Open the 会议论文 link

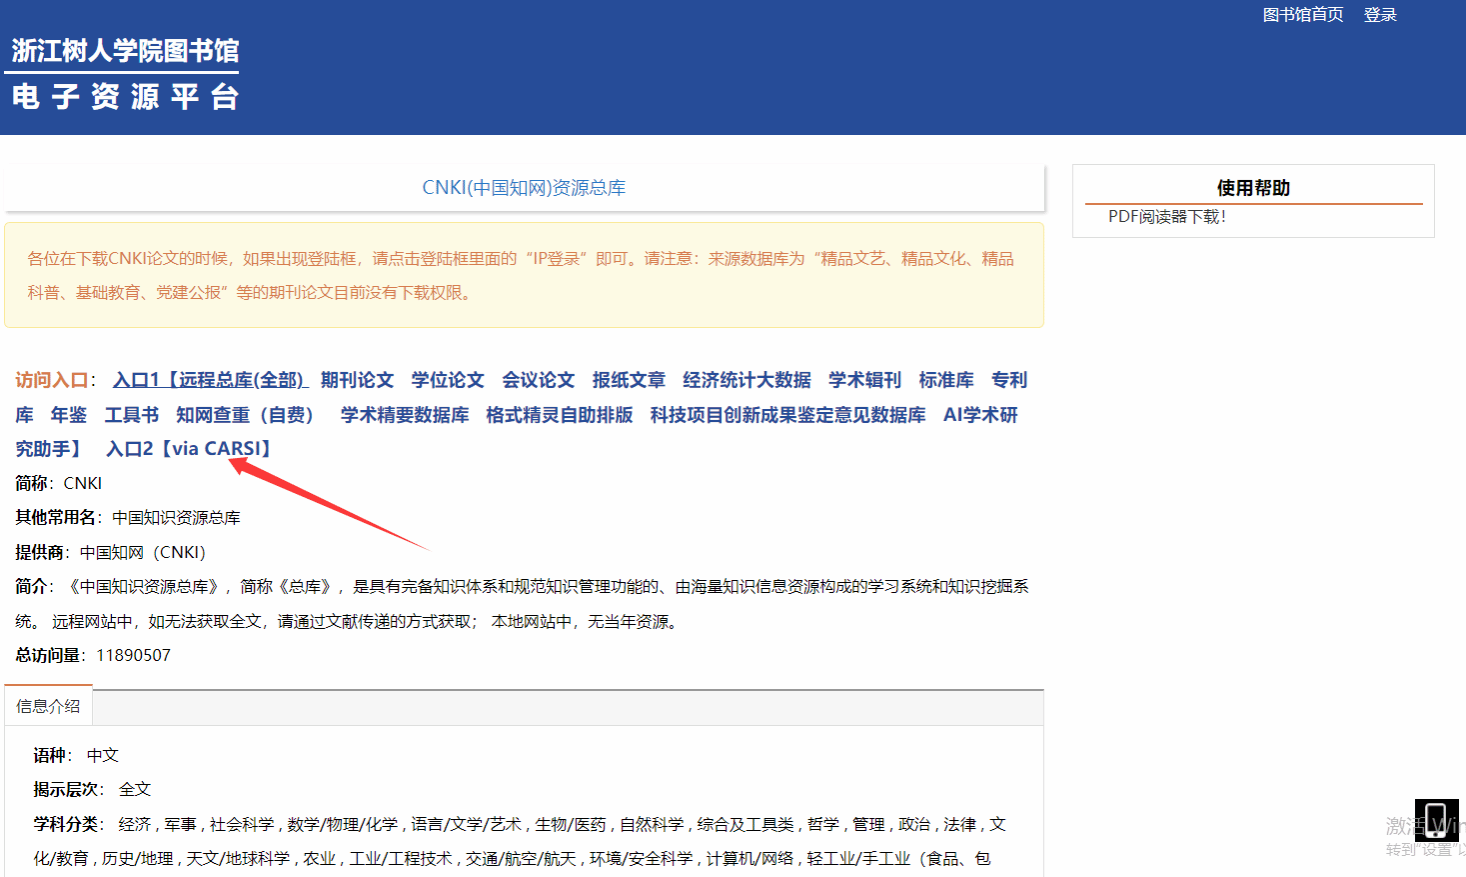coord(538,380)
